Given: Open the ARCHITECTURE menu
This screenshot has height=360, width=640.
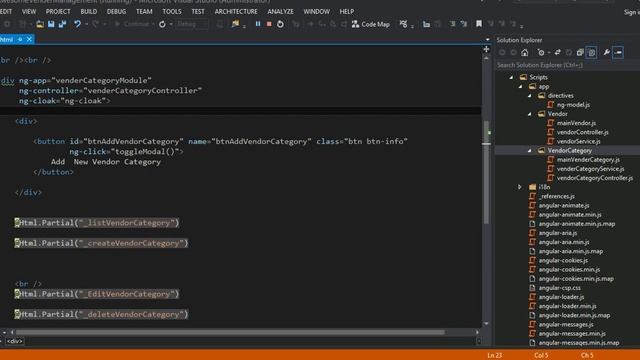Looking at the screenshot, I should click(x=236, y=12).
